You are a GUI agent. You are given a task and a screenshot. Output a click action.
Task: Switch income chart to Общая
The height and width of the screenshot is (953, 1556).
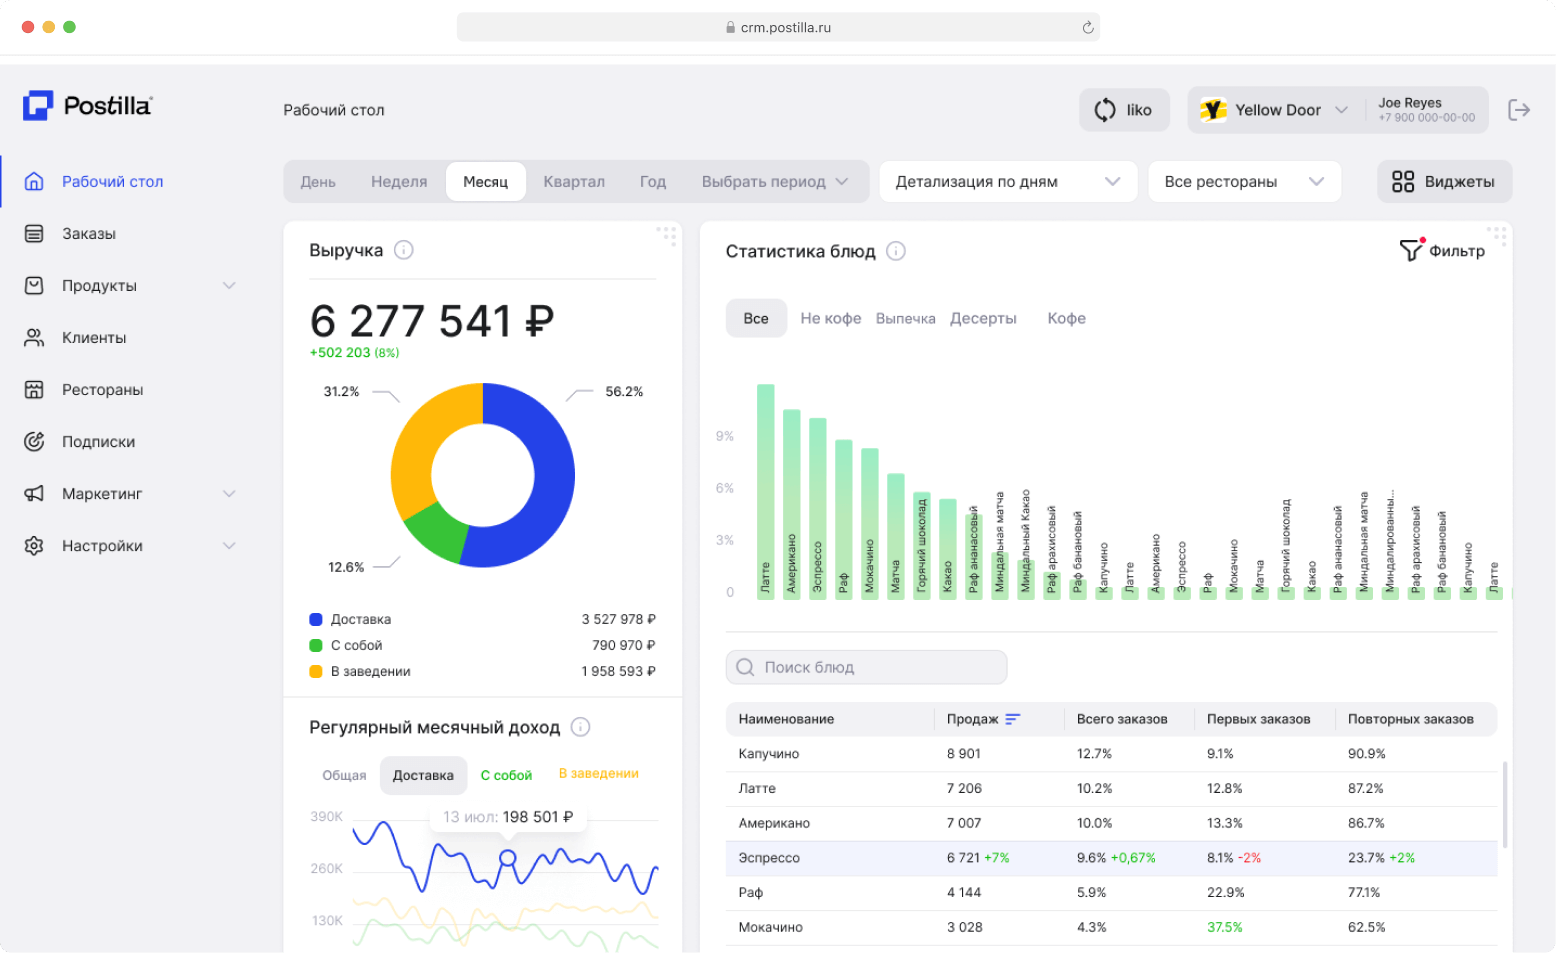[344, 775]
